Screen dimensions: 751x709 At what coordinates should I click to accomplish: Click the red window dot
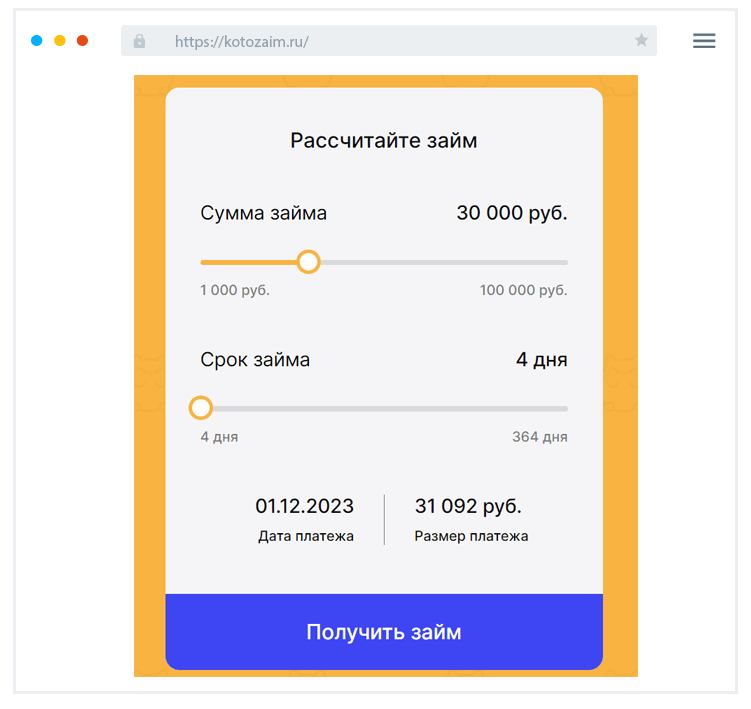click(83, 41)
